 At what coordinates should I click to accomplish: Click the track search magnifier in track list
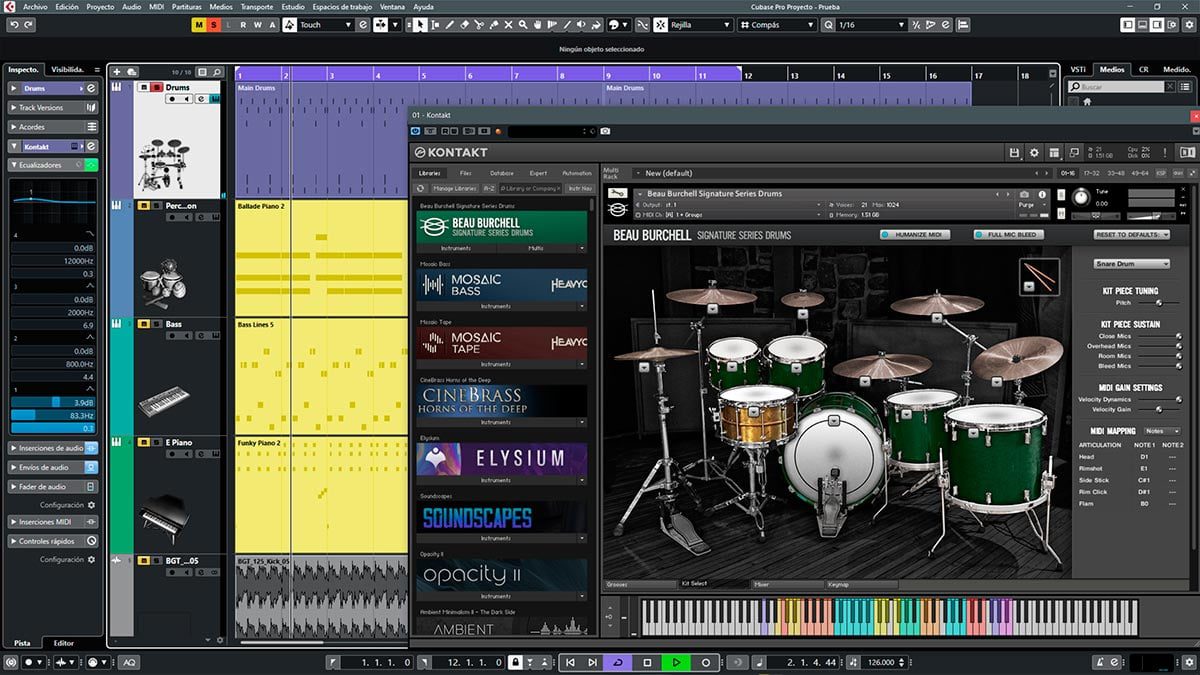pyautogui.click(x=217, y=72)
